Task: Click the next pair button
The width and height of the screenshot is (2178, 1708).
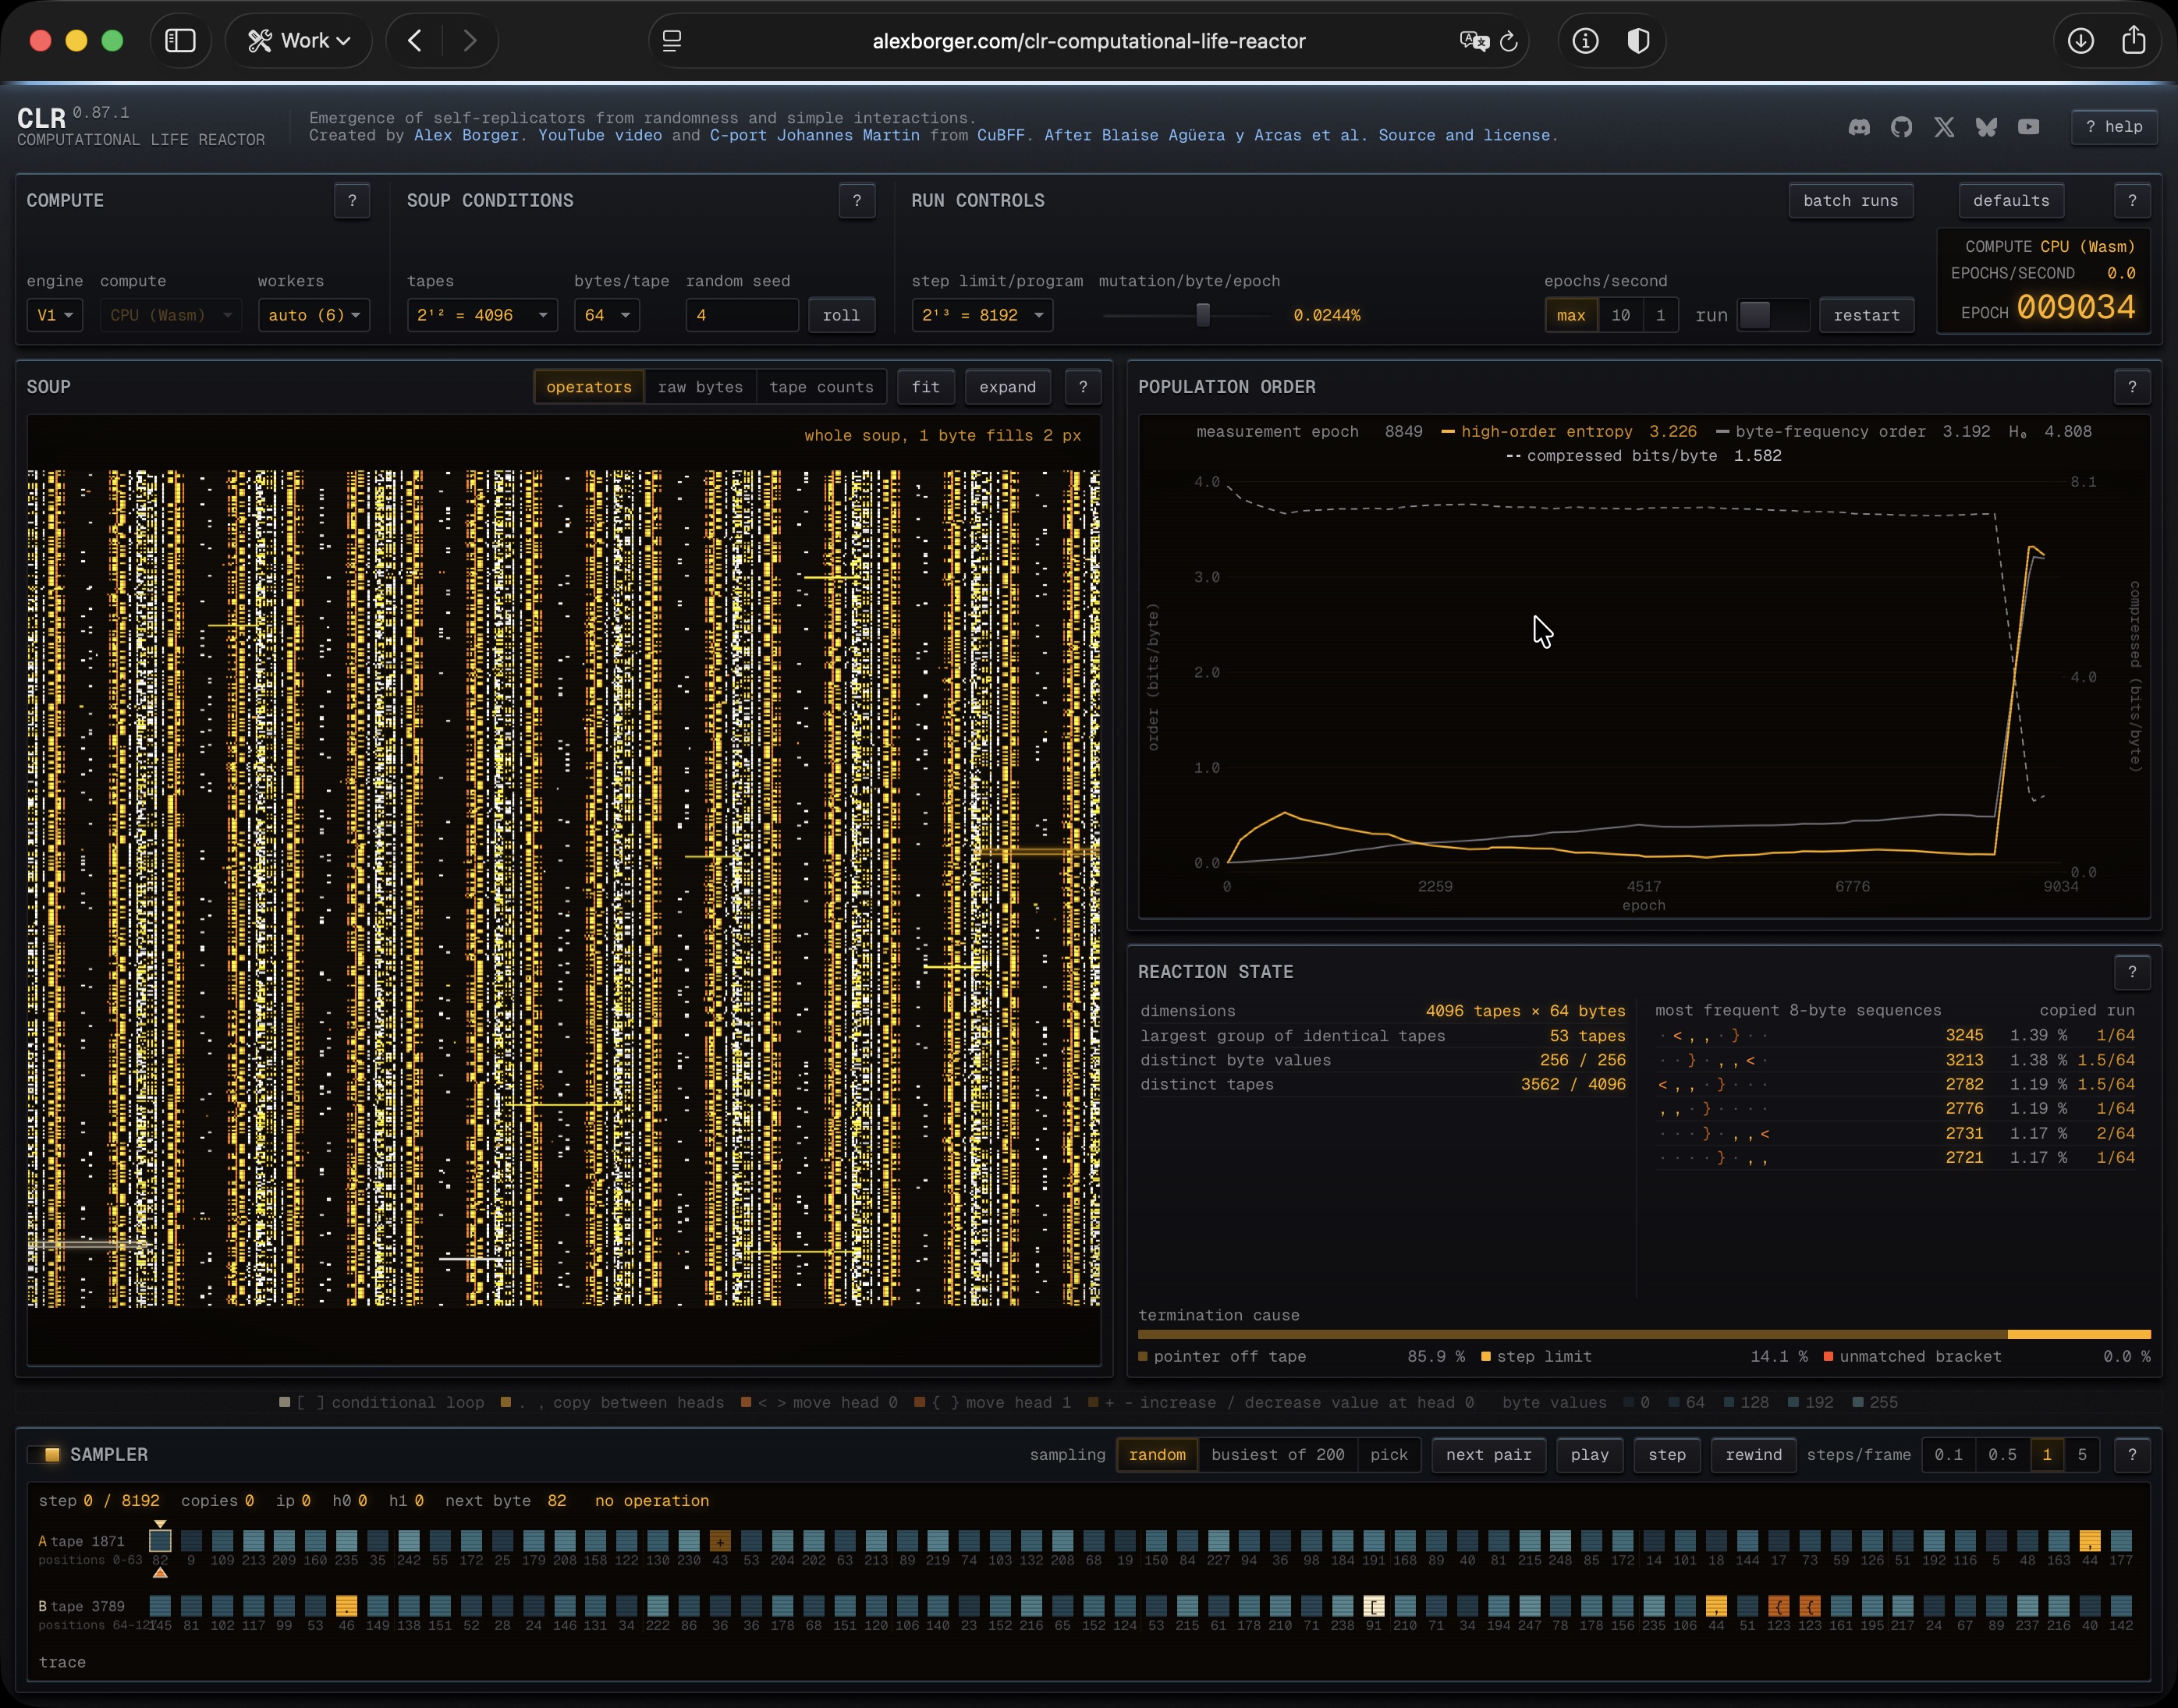Action: click(x=1488, y=1455)
